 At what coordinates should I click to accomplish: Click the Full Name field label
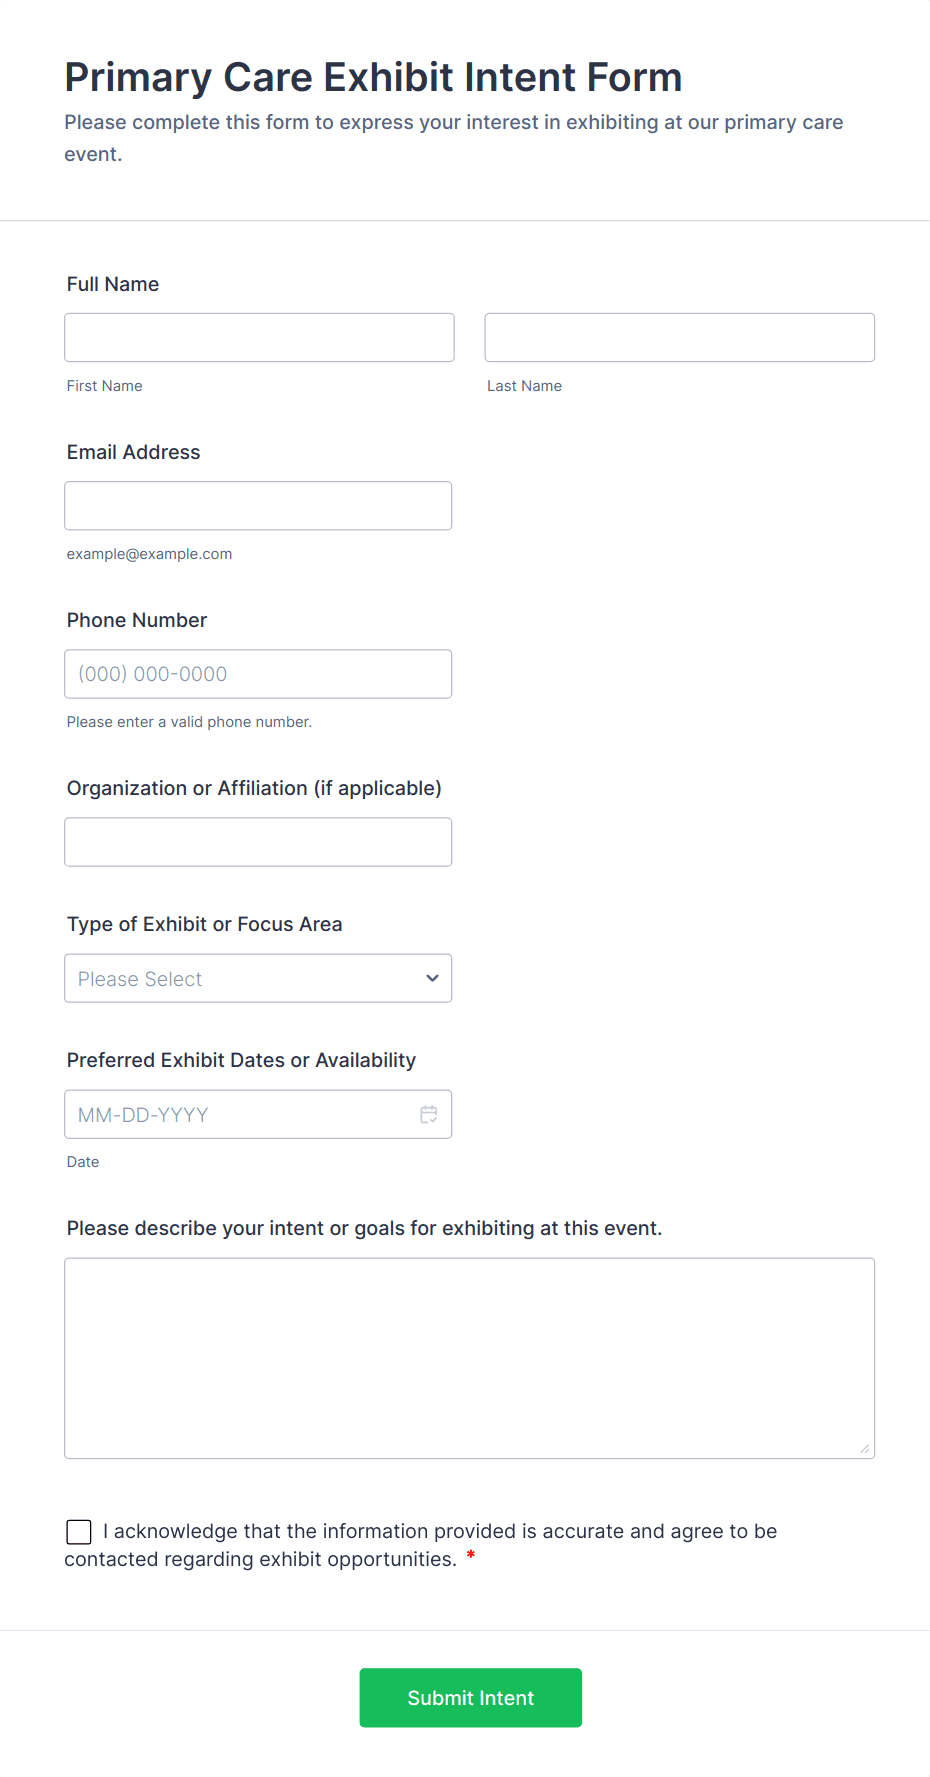(113, 284)
